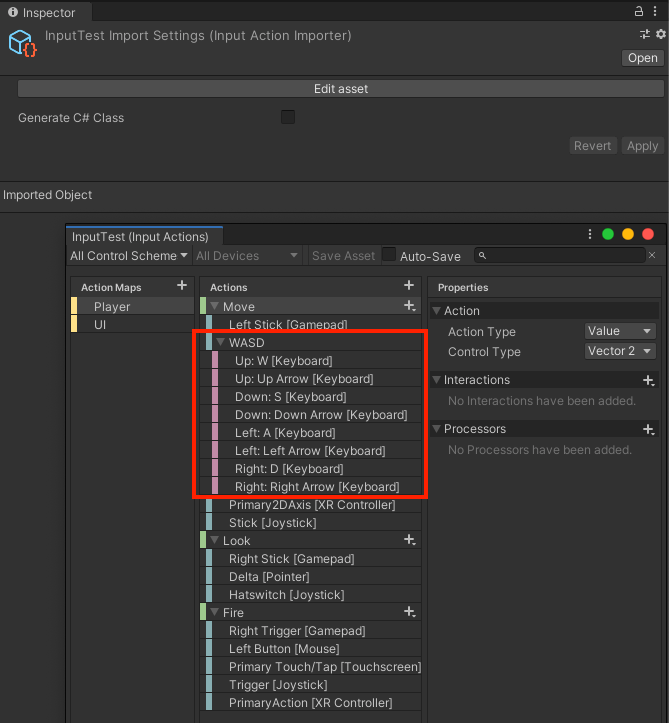This screenshot has width=669, height=723.
Task: Select Right Trigger [Gamepad] binding
Action: (313, 630)
